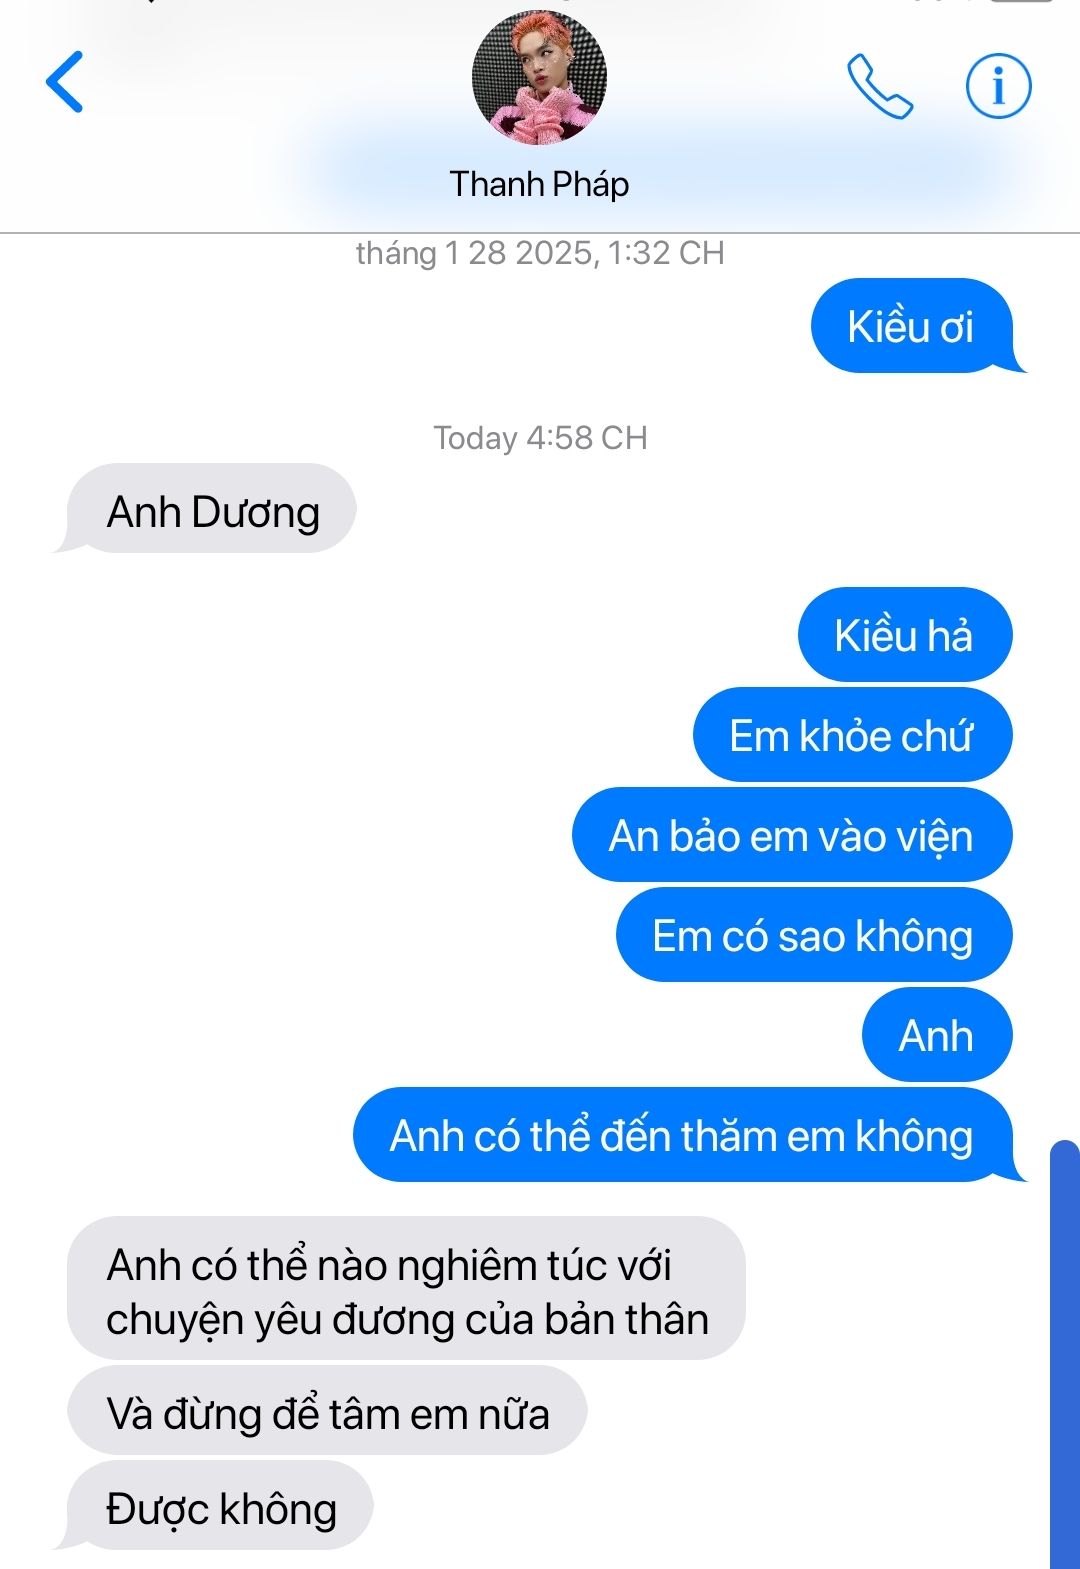The width and height of the screenshot is (1080, 1569).
Task: Tap the 'Em có sao không' bubble
Action: (x=814, y=935)
